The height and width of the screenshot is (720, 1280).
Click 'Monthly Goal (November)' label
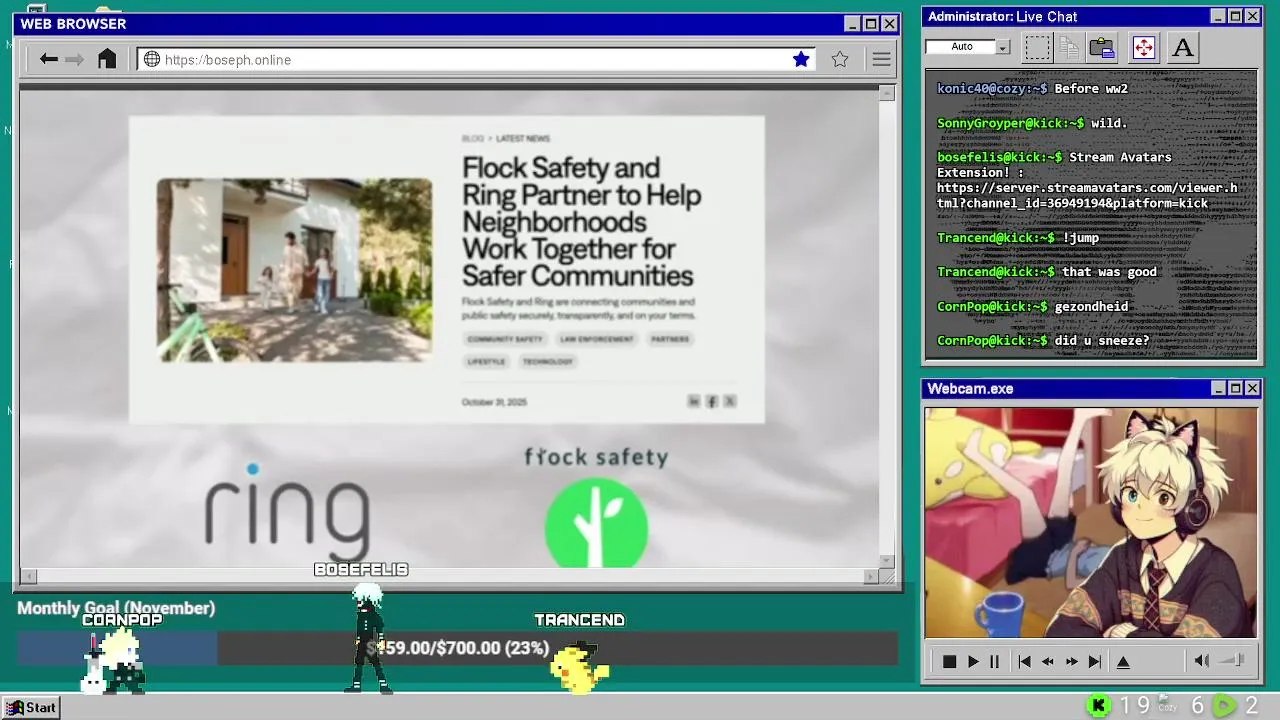(116, 608)
